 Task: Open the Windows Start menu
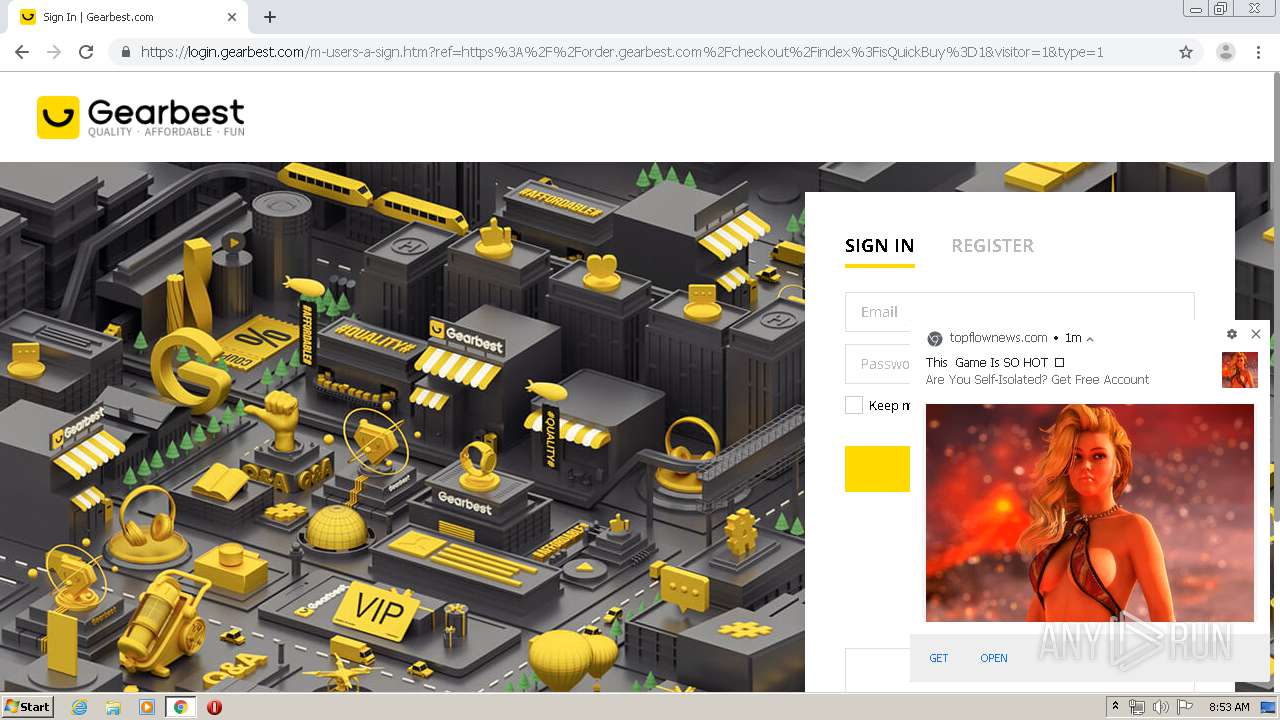[28, 707]
